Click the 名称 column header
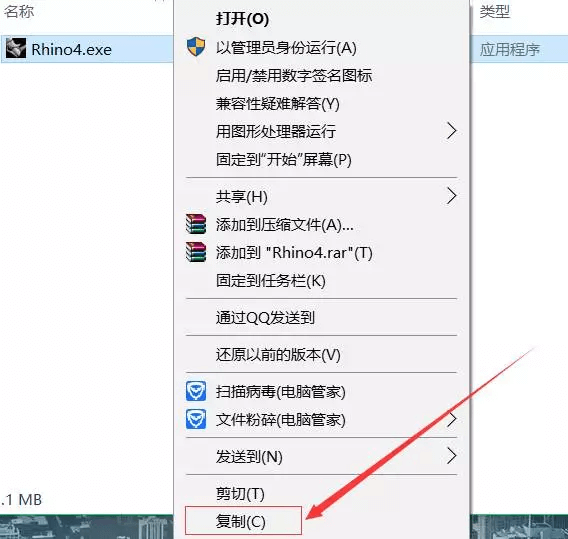The image size is (568, 539). point(19,12)
